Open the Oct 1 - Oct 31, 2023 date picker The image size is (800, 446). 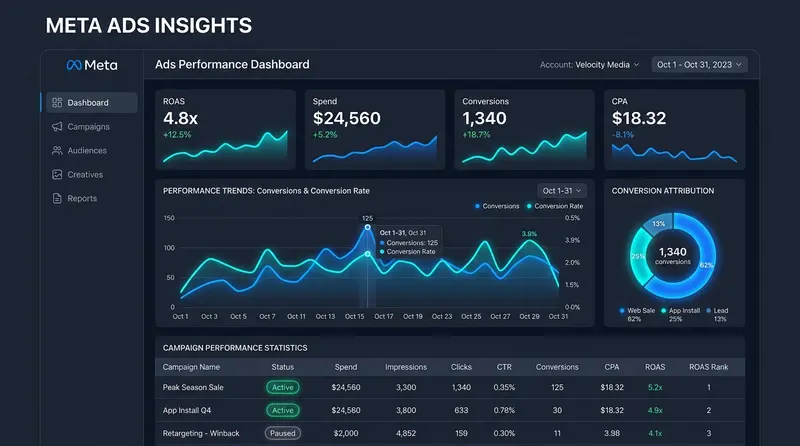click(x=699, y=65)
